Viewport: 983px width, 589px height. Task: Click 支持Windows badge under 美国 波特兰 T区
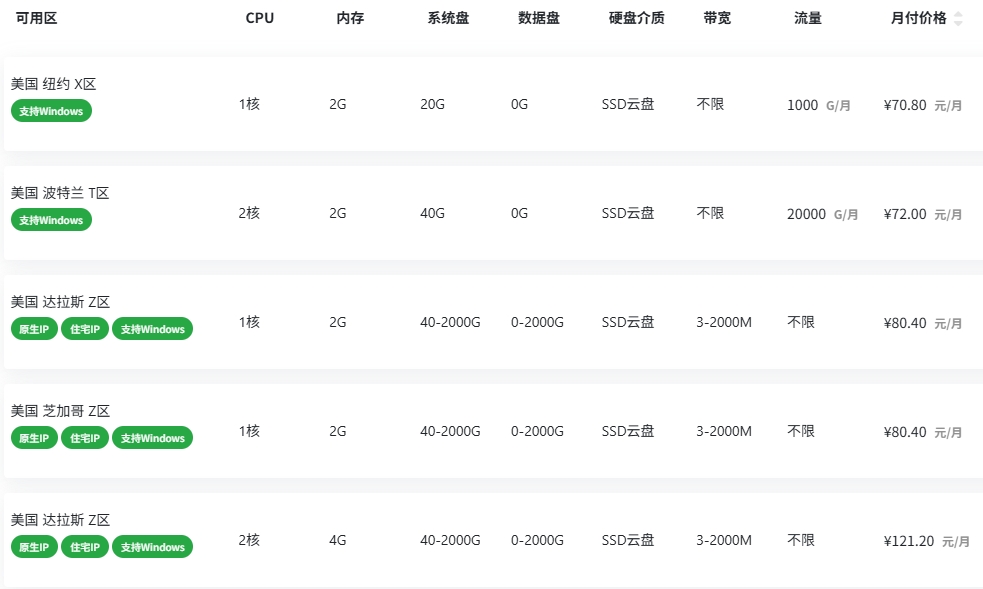(51, 220)
